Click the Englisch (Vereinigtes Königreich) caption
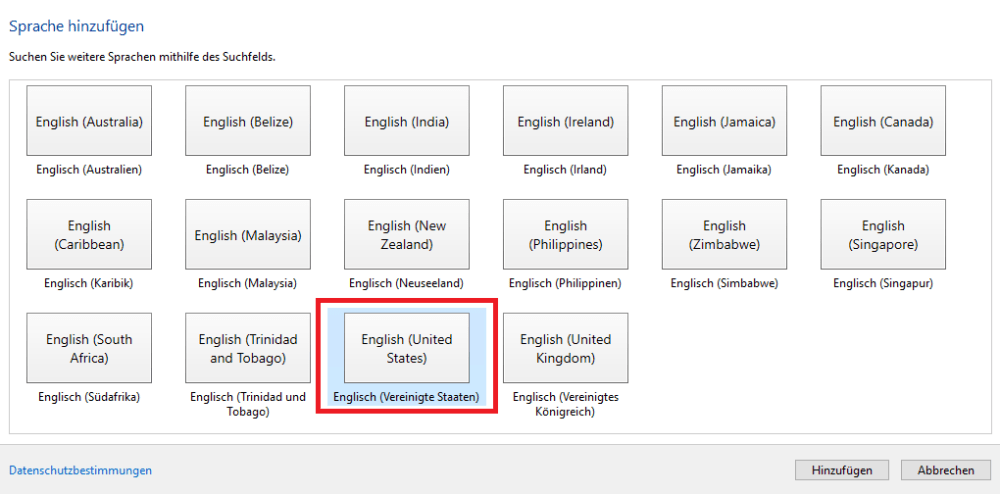The image size is (1000, 494). coord(566,404)
